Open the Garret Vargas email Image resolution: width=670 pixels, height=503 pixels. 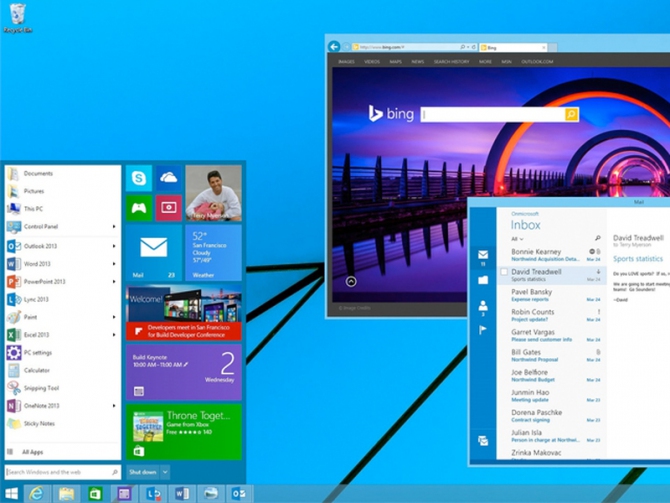click(x=551, y=335)
